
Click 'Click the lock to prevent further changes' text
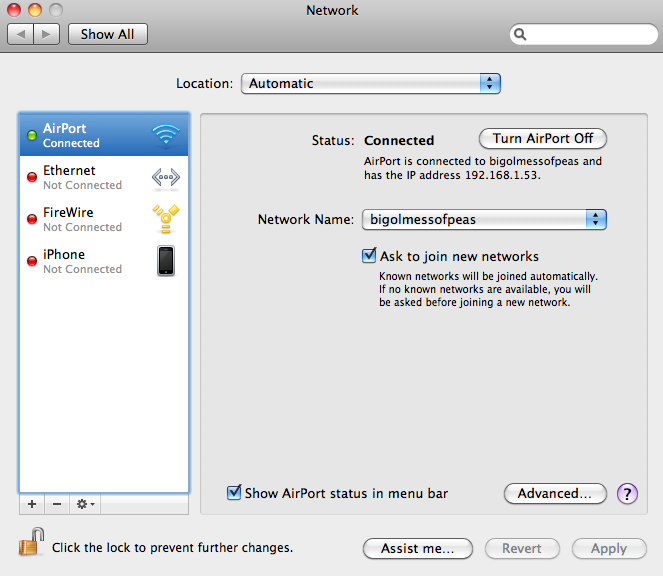point(173,548)
